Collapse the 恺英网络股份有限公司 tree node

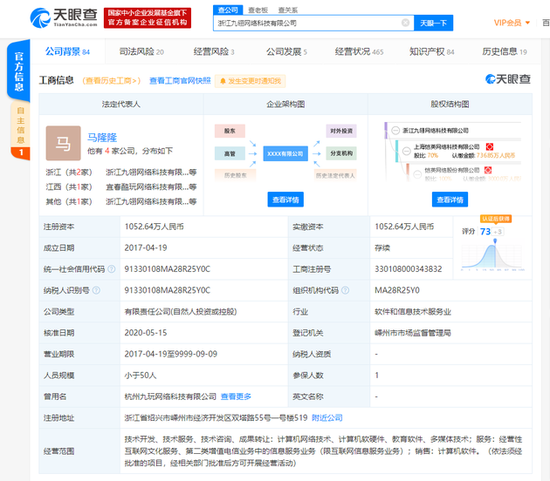coord(417,174)
